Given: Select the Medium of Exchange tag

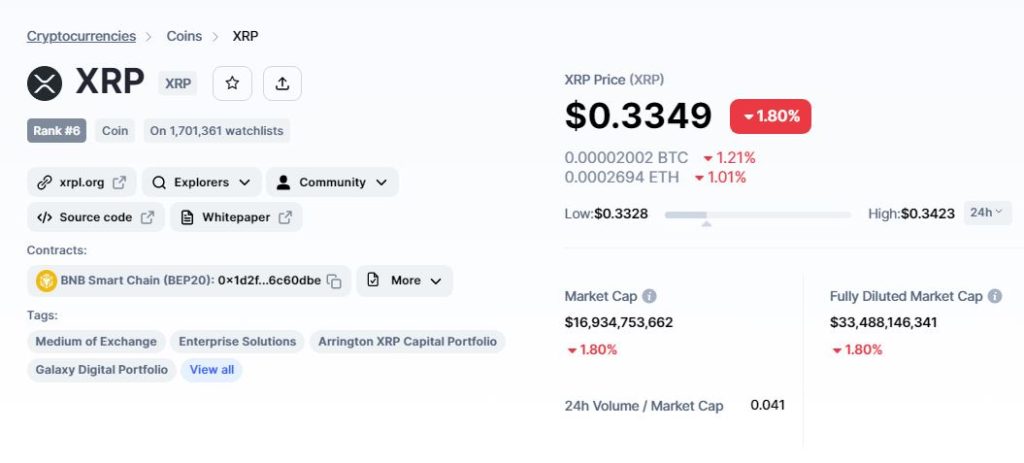Looking at the screenshot, I should point(96,342).
